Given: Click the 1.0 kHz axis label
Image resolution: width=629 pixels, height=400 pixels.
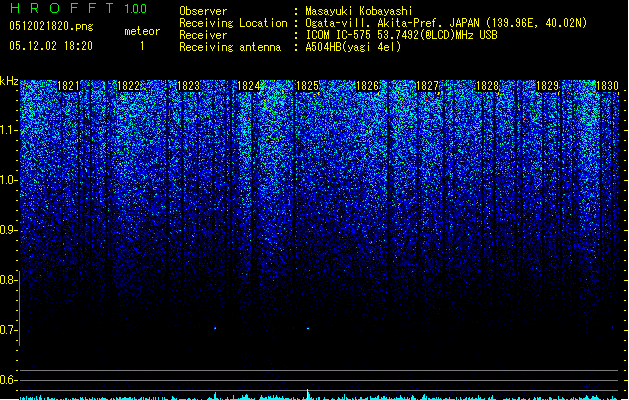Looking at the screenshot, I should (8, 180).
